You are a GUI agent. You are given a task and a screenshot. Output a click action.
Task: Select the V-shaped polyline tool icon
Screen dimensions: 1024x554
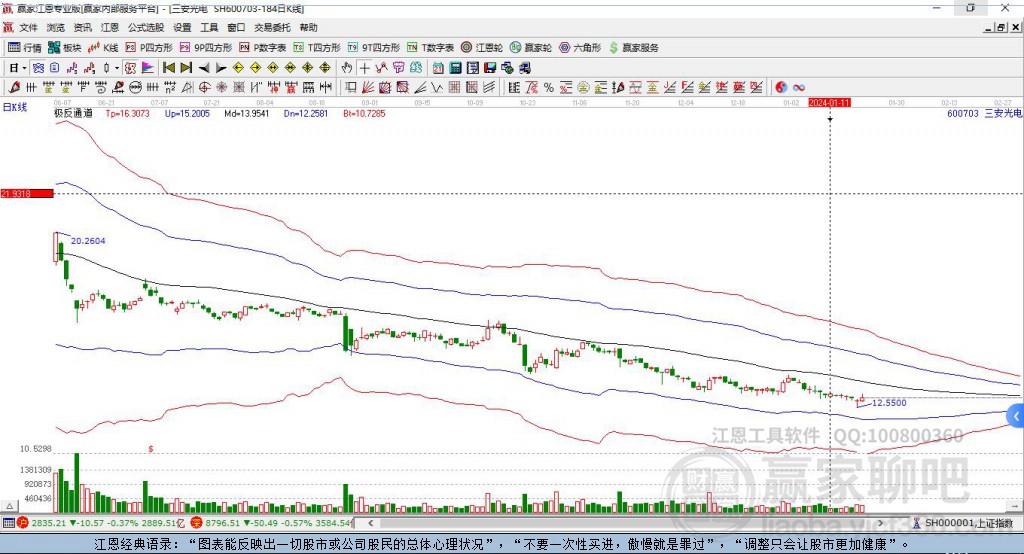coord(437,88)
